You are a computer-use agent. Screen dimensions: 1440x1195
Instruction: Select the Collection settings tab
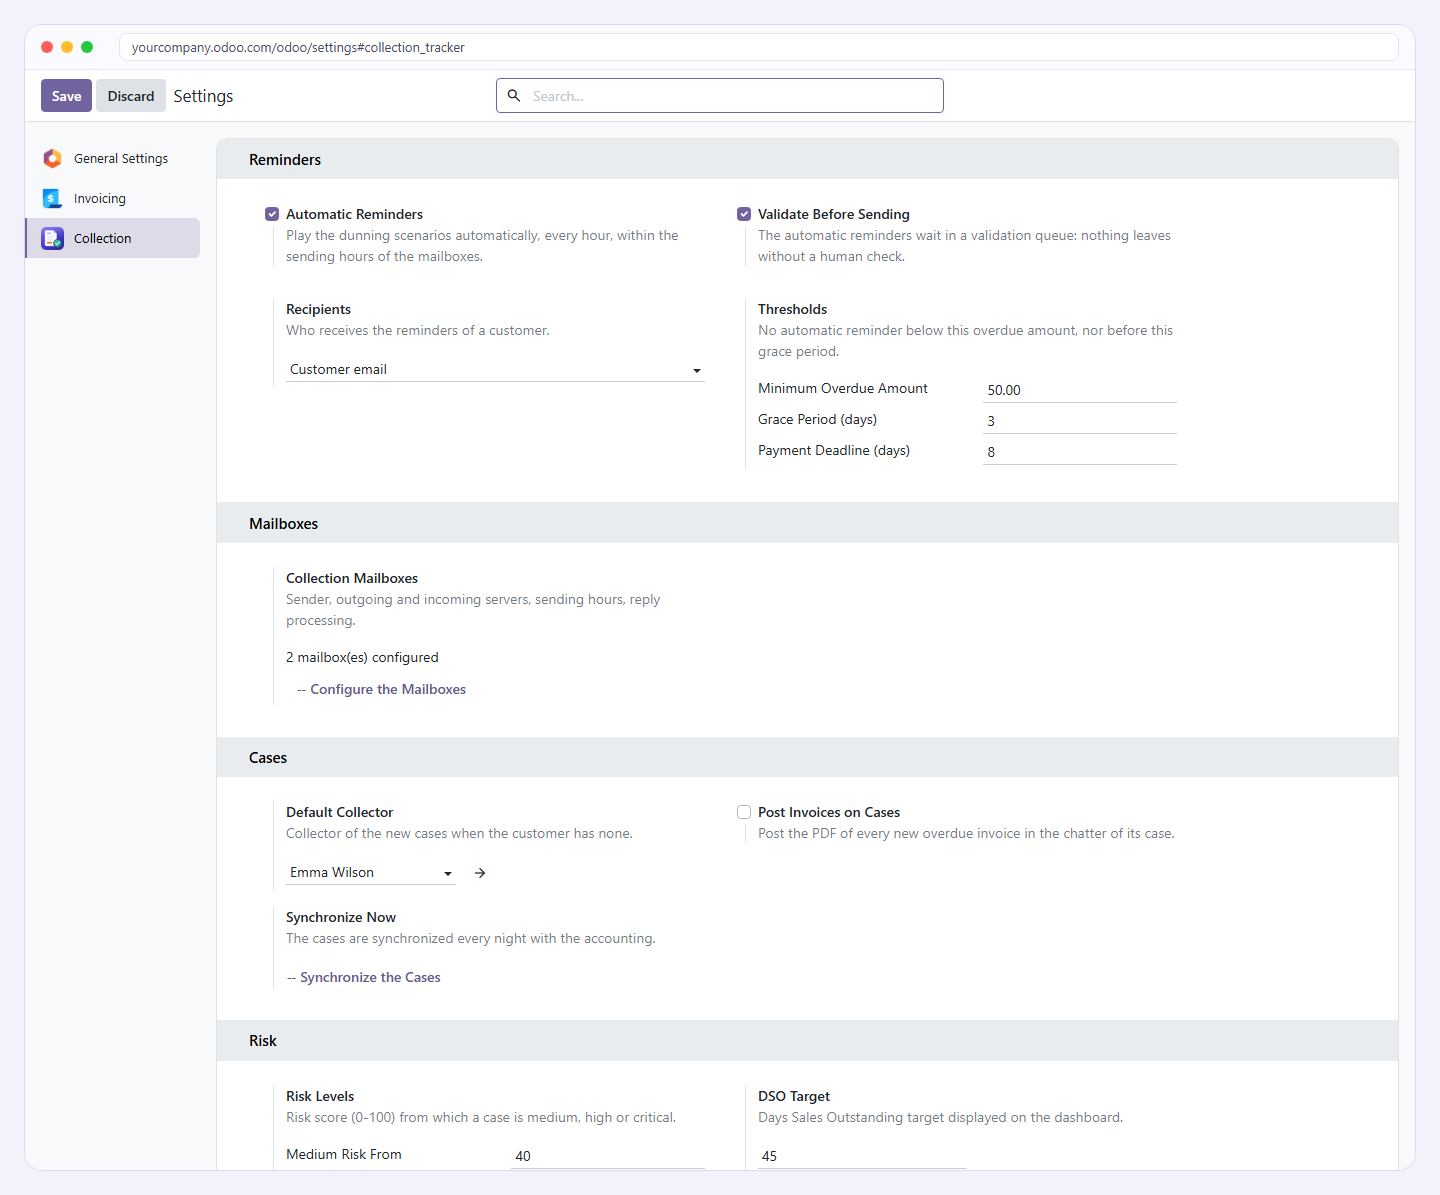coord(112,238)
